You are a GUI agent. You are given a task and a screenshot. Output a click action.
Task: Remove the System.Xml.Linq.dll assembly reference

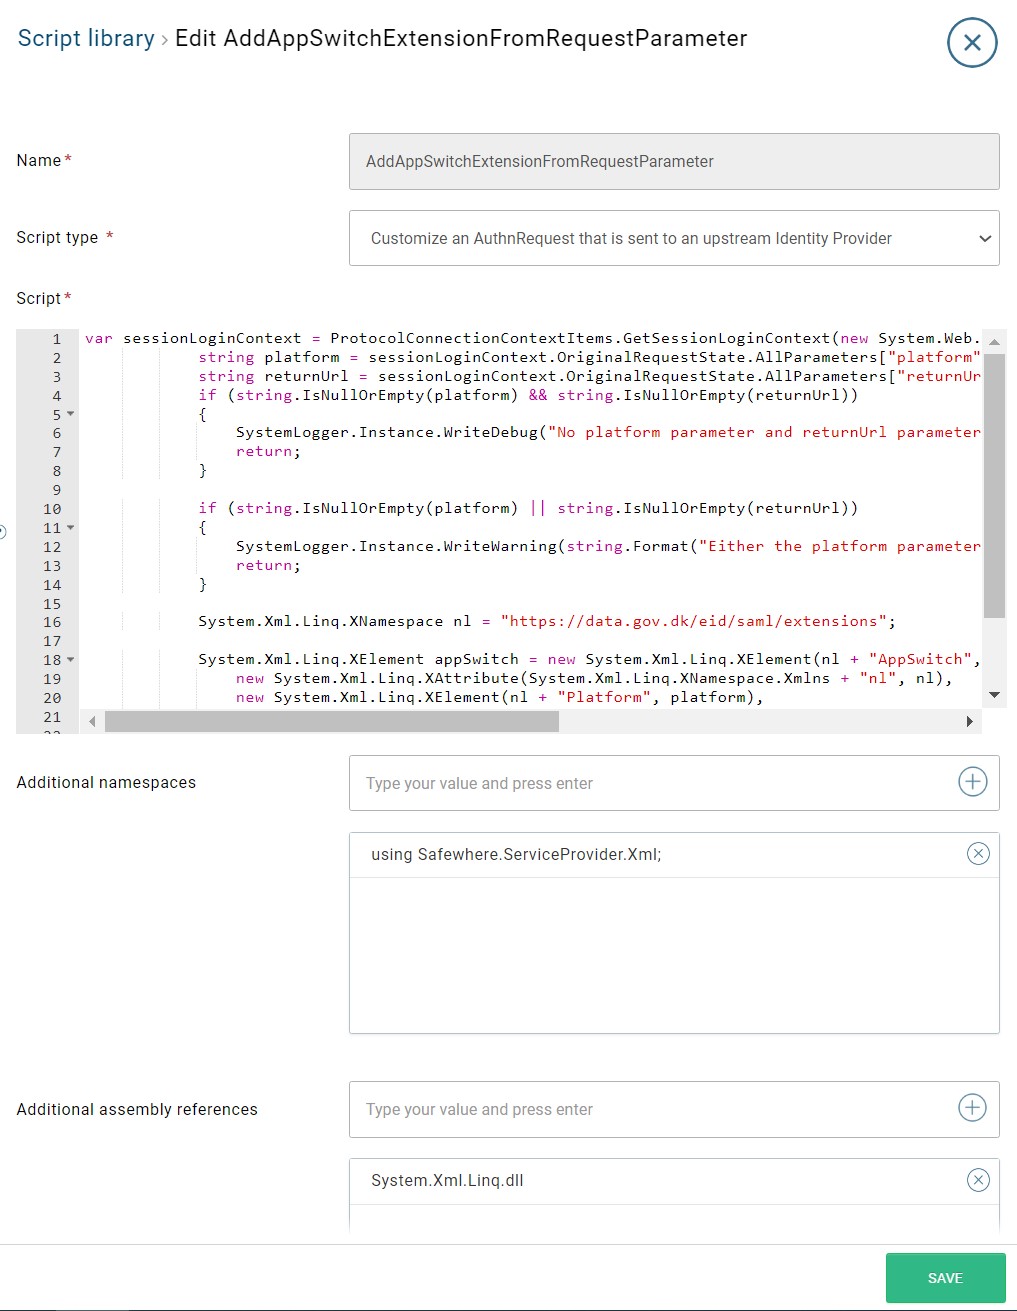[978, 1180]
